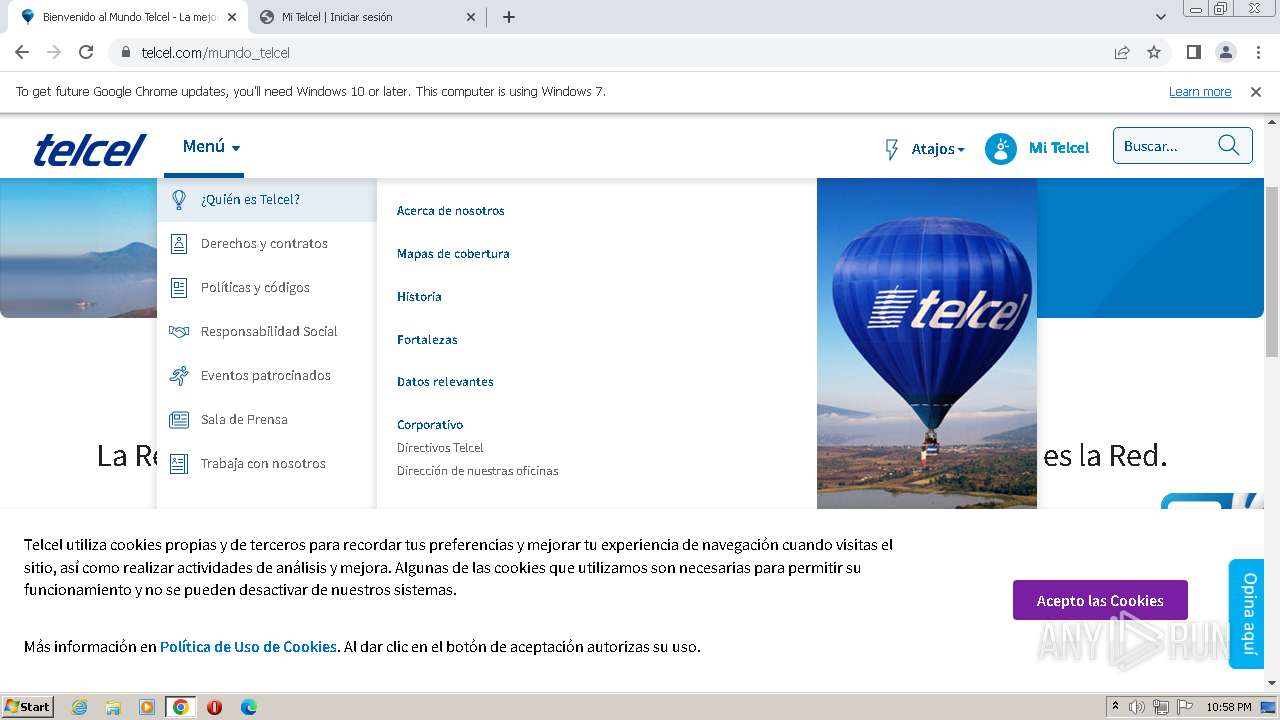Click the page vertical scrollbar
This screenshot has height=720, width=1280.
pyautogui.click(x=1272, y=270)
